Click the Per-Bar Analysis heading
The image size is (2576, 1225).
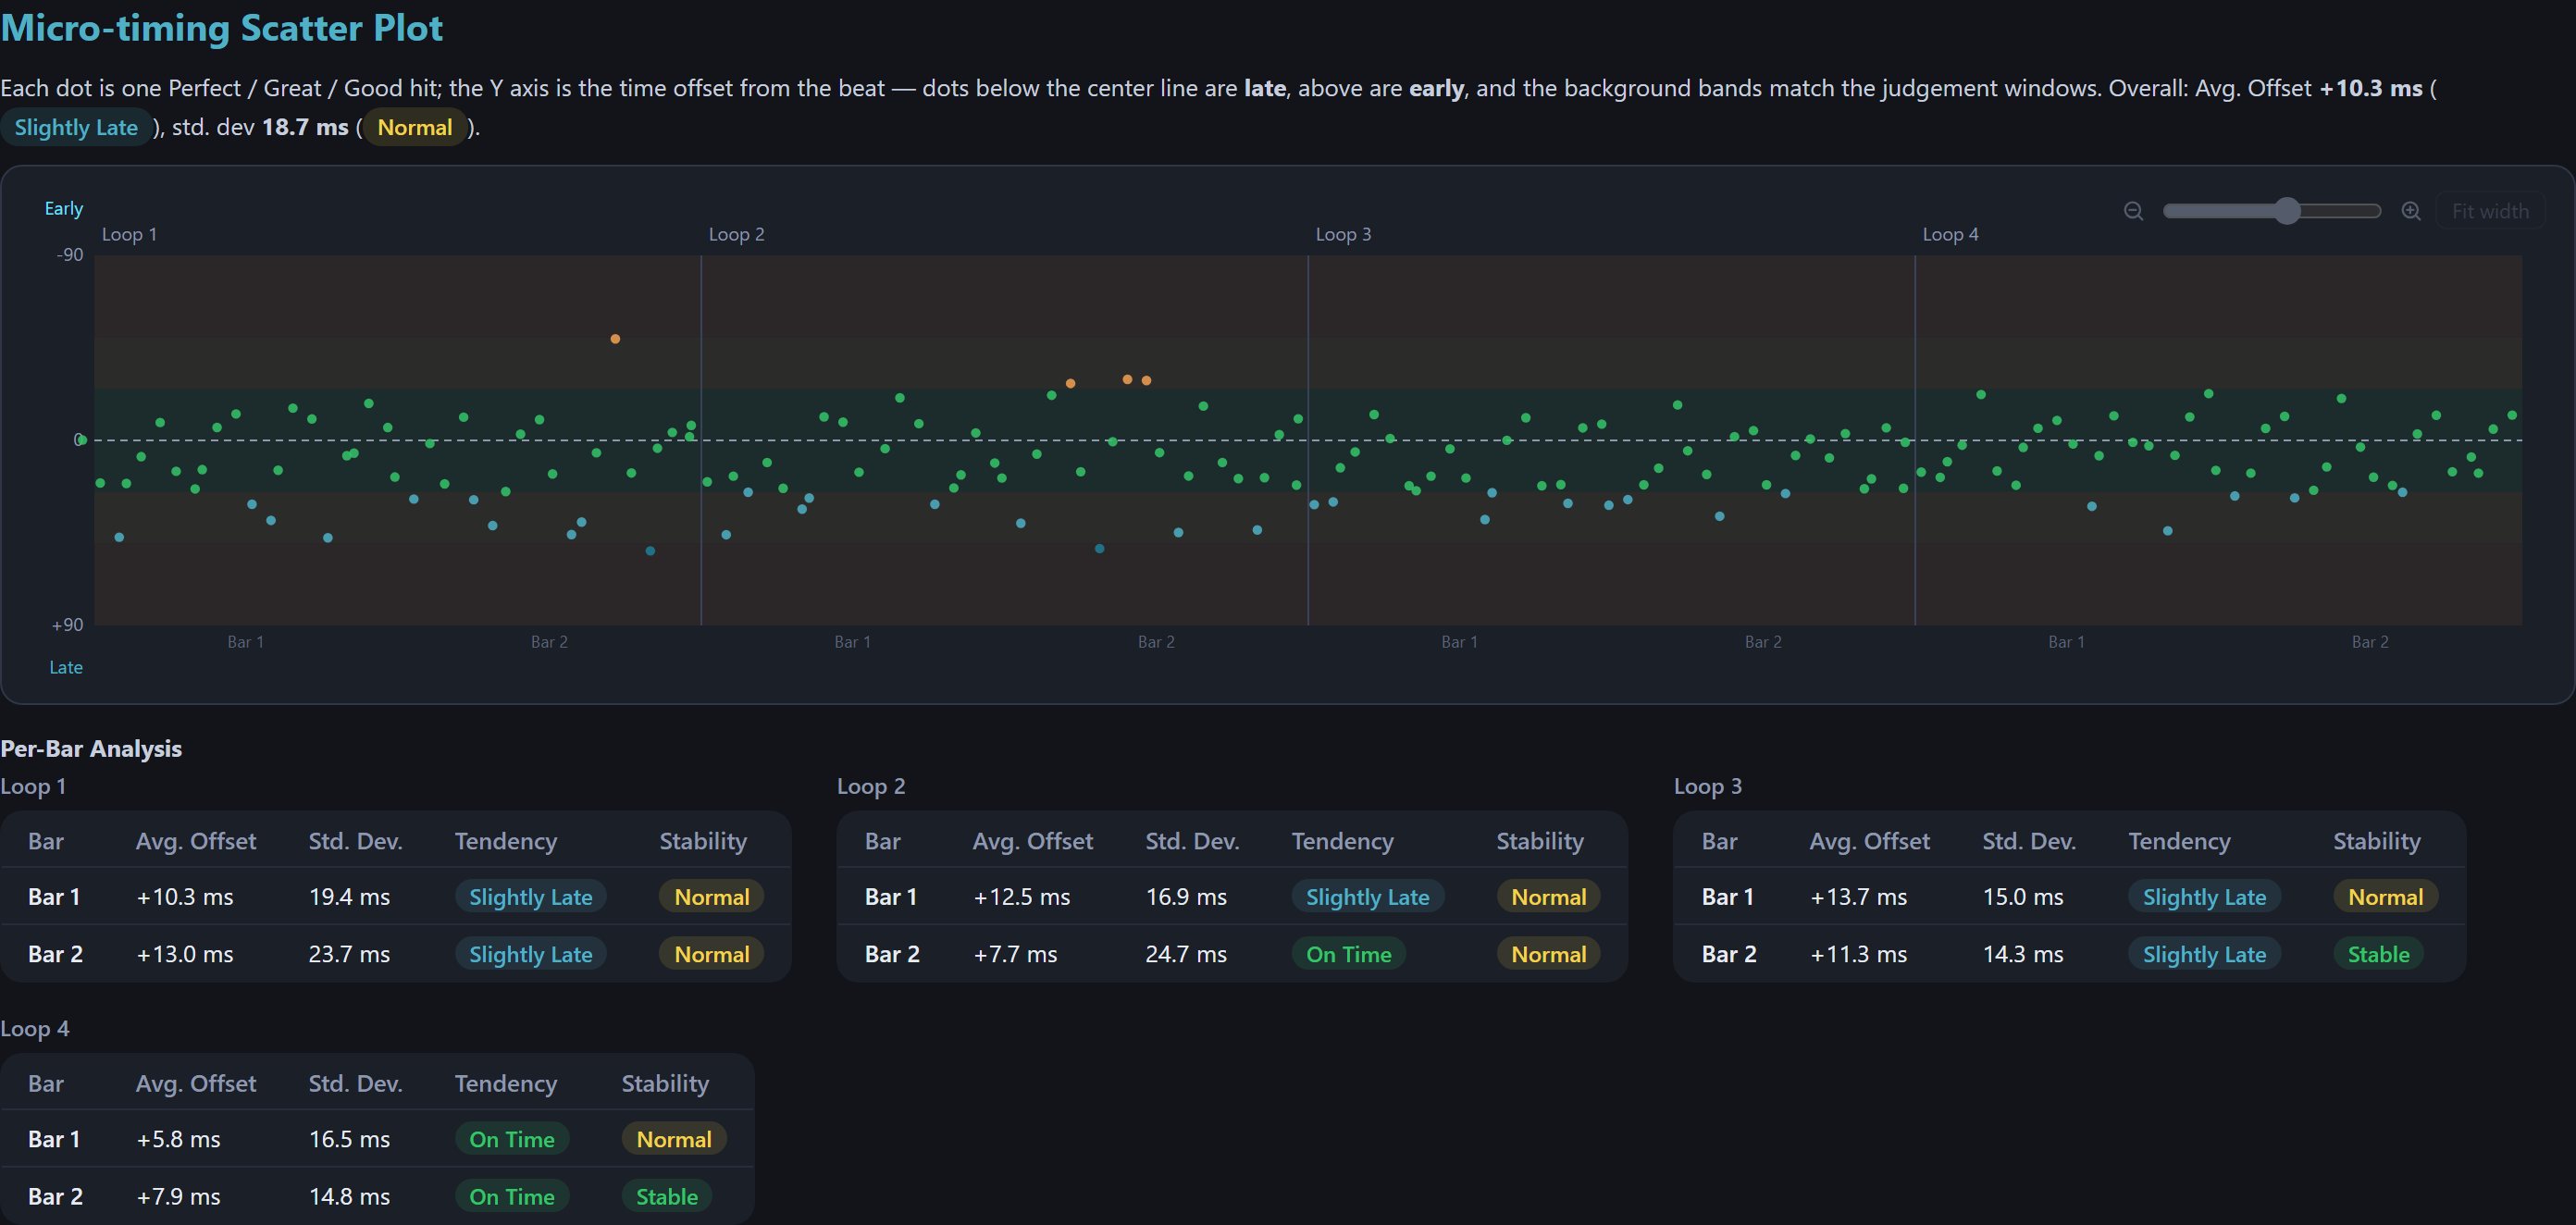point(91,748)
